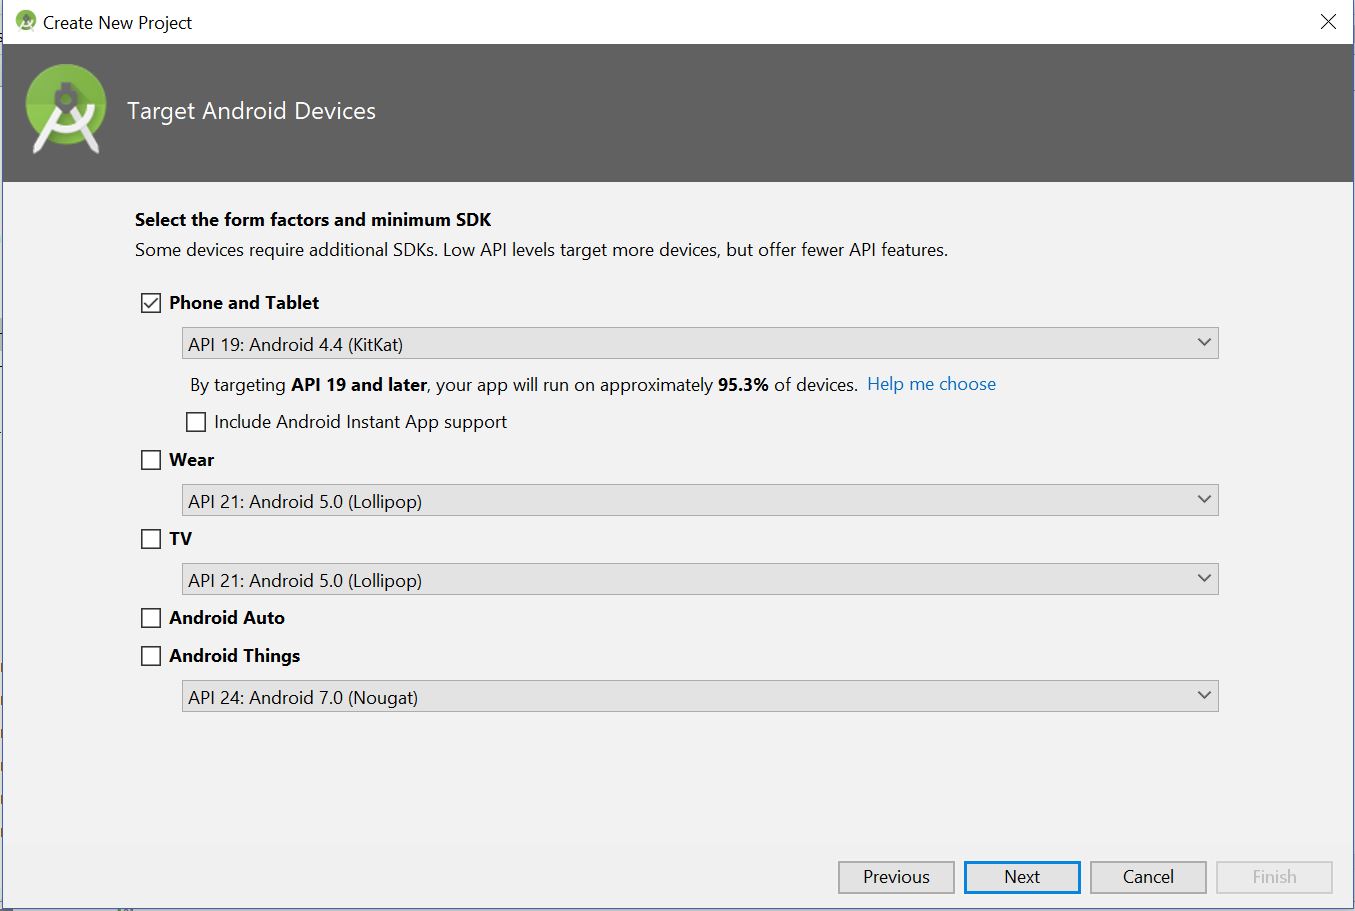Viewport: 1355px width, 911px height.
Task: Enable the TV form factor
Action: [x=150, y=538]
